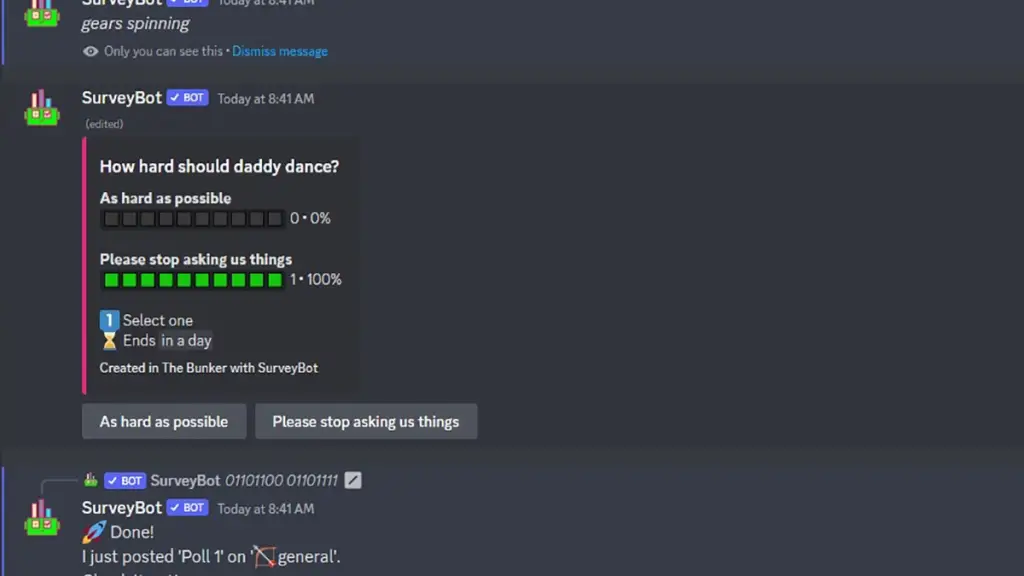1024x576 pixels.
Task: Click the hourglass emoji next to Ends in a day
Action: coord(109,341)
